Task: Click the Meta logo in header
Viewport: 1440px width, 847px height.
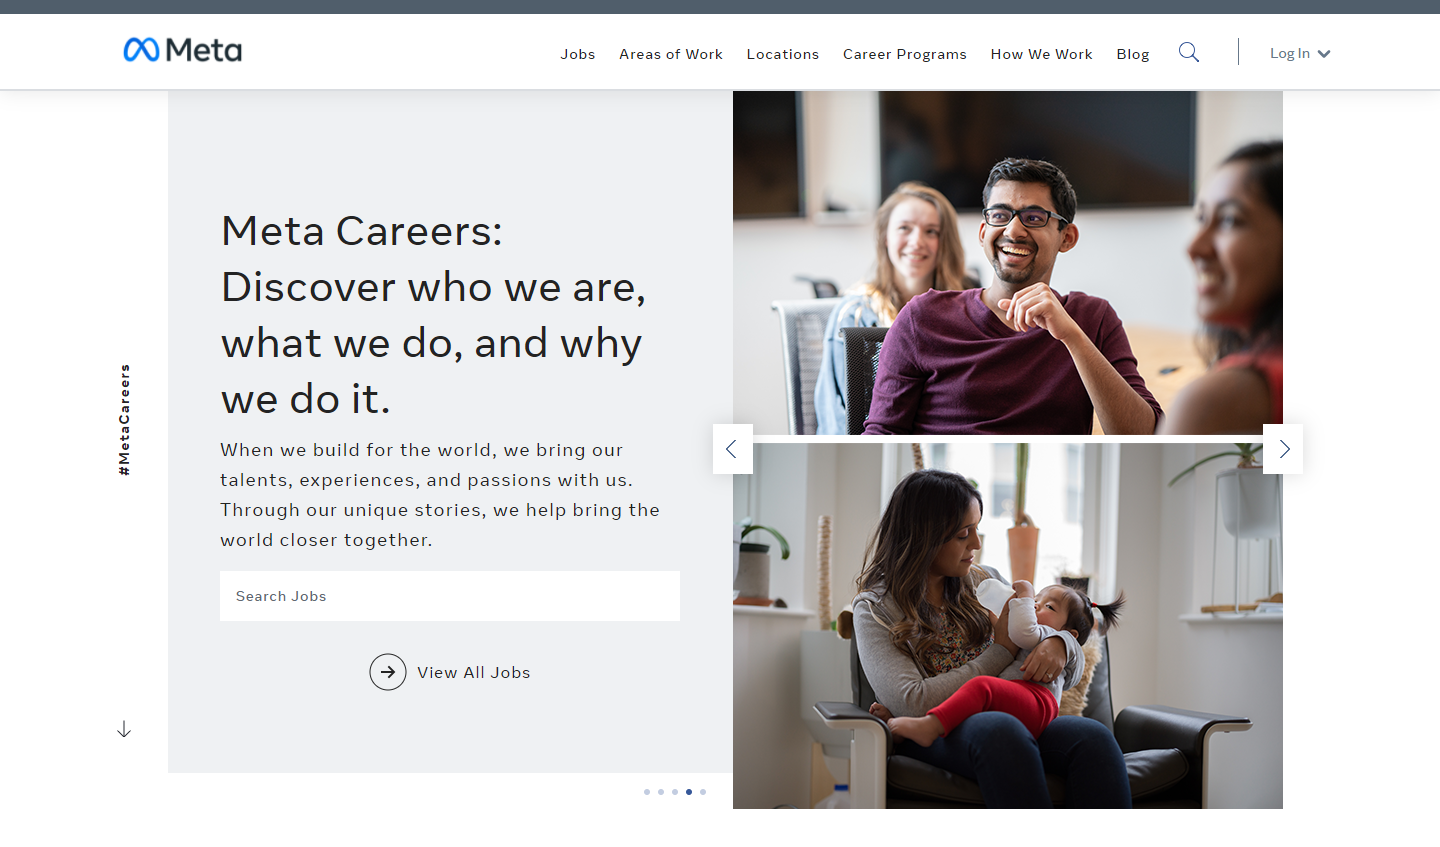Action: 182,50
